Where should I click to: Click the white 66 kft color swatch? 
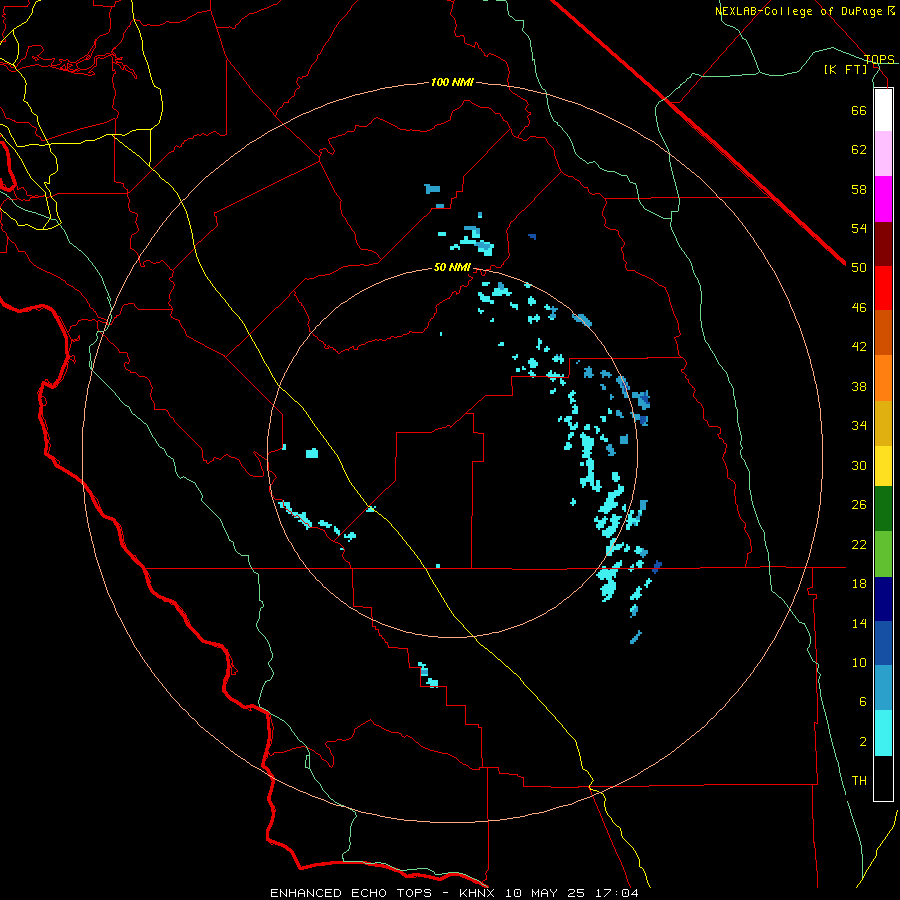point(883,110)
